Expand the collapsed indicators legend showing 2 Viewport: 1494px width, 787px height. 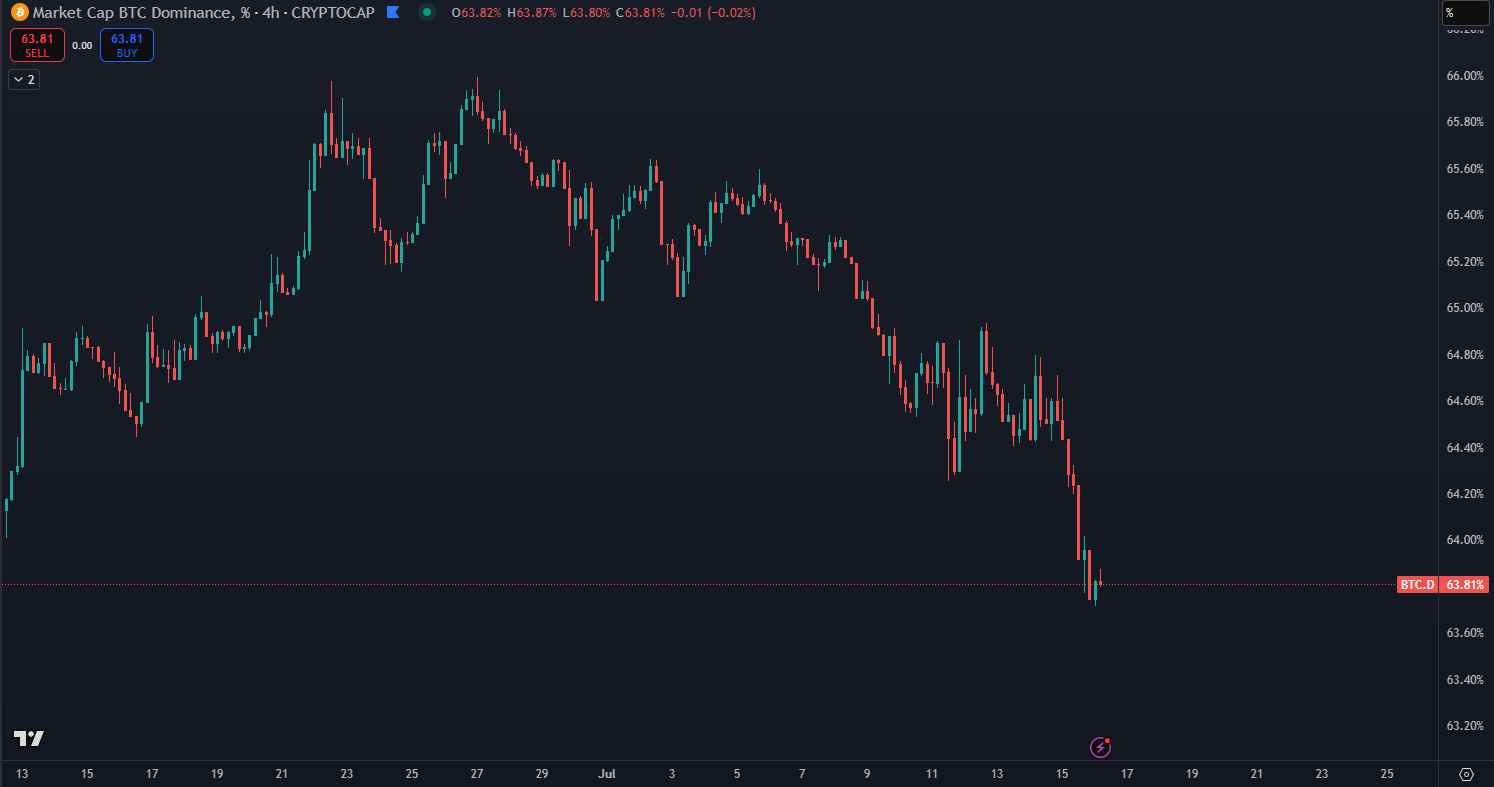(x=24, y=80)
